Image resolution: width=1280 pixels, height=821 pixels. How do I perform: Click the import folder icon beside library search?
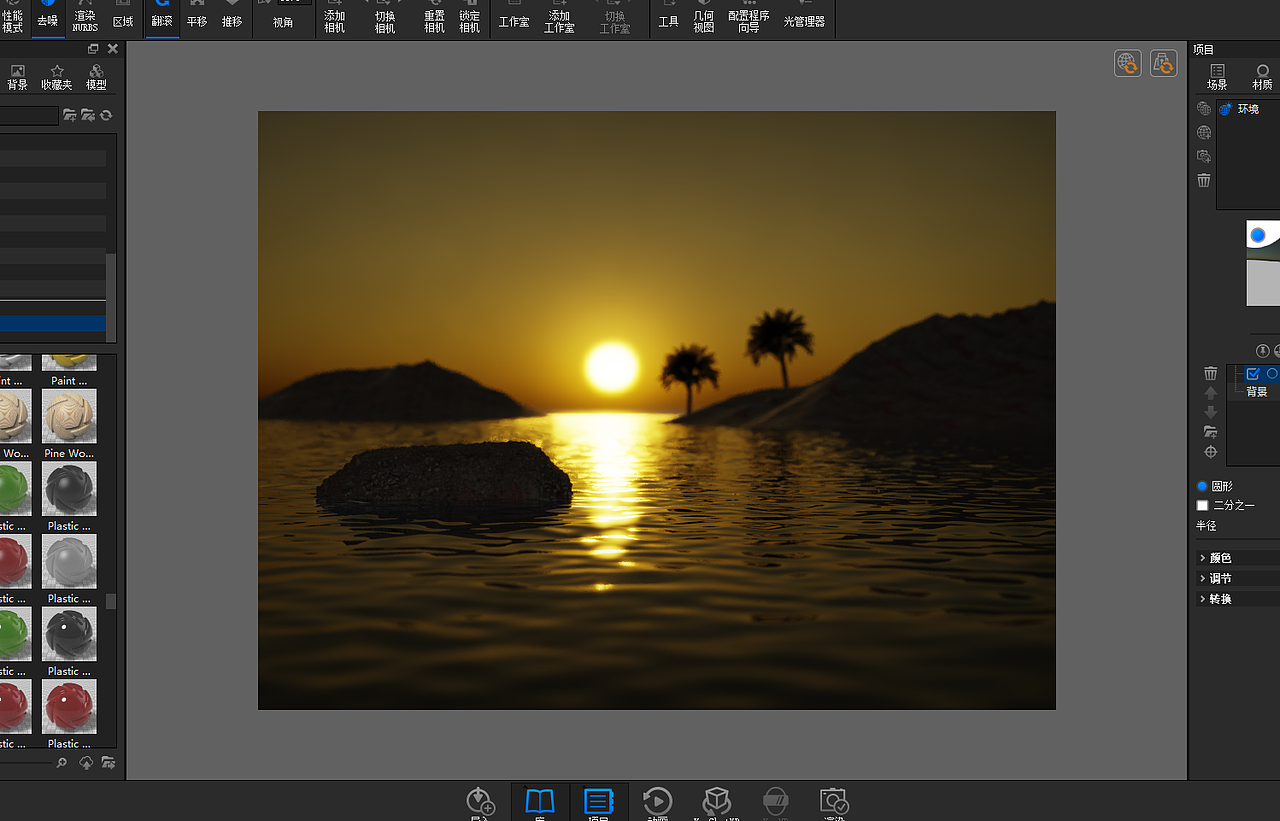click(x=88, y=116)
